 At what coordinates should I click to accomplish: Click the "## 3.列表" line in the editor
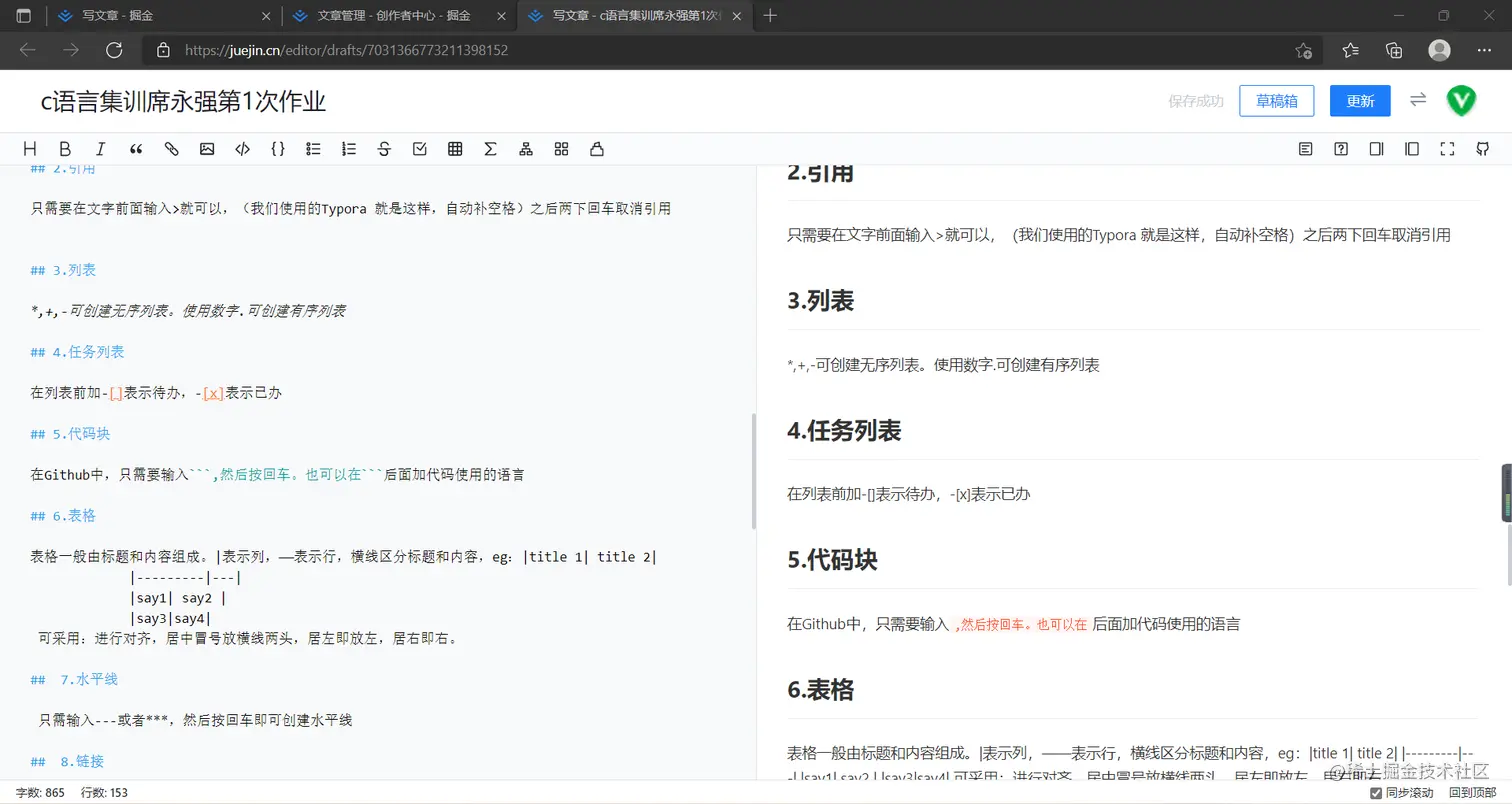pos(63,270)
